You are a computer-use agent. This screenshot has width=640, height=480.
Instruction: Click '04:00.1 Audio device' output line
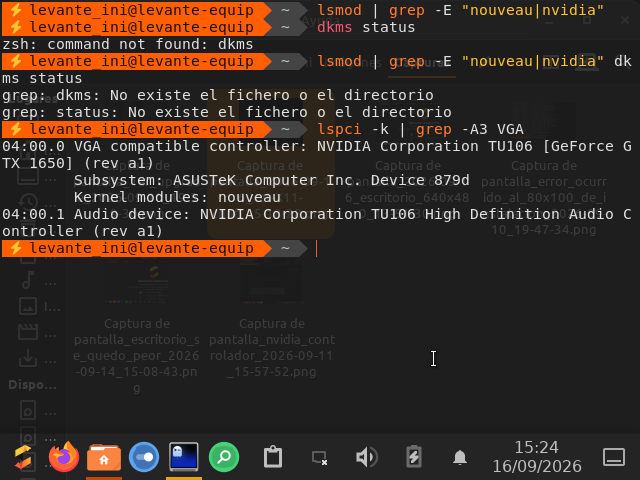pyautogui.click(x=317, y=222)
